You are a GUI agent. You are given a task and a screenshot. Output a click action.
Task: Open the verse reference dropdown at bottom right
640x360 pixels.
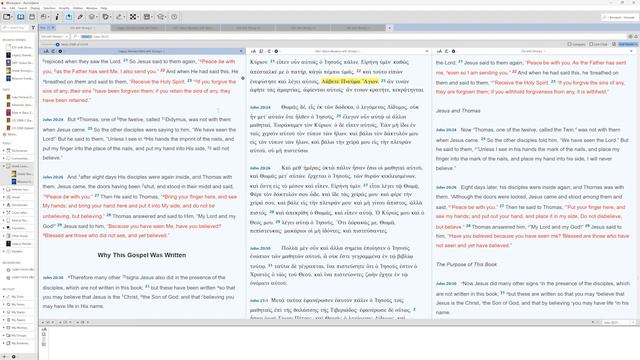pos(619,322)
